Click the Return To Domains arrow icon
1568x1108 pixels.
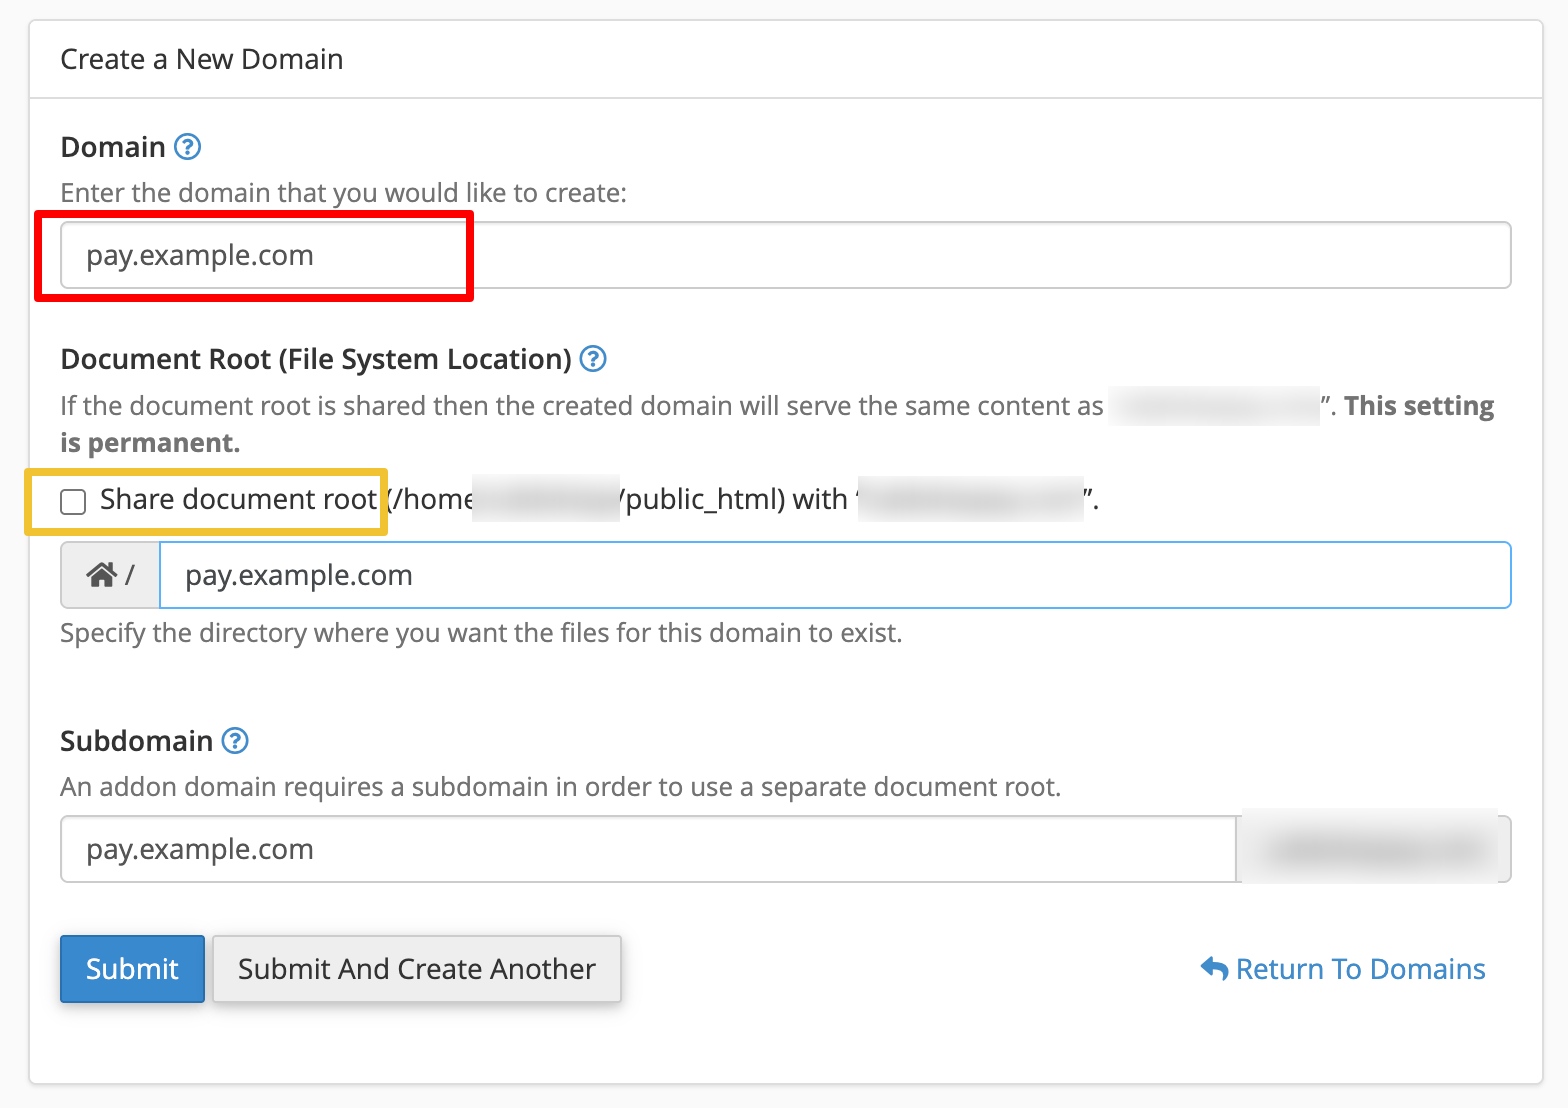click(x=1214, y=968)
